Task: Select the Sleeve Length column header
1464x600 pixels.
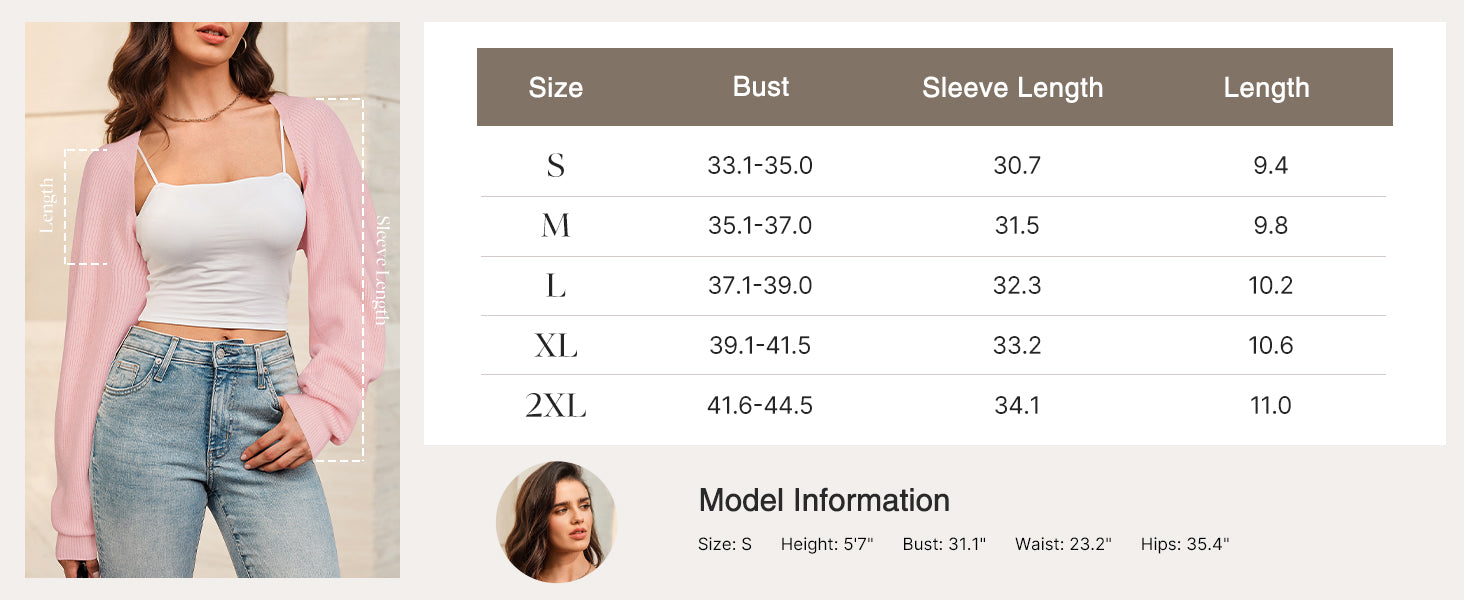Action: coord(1012,88)
